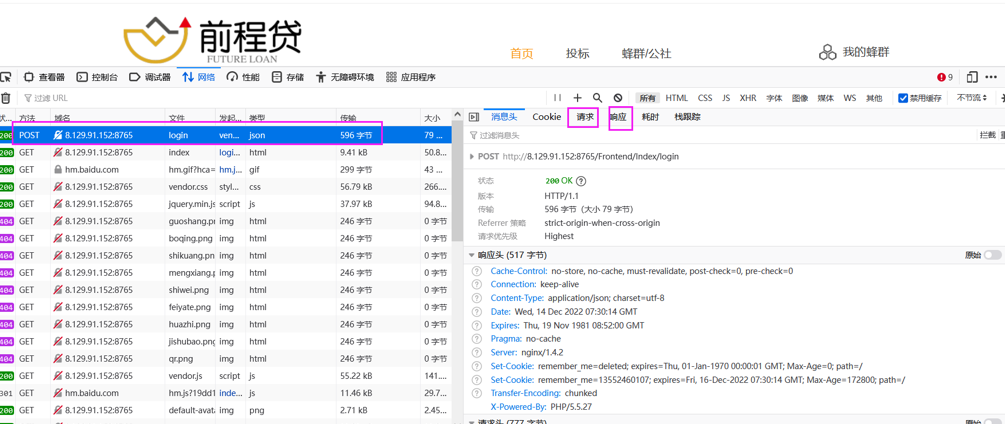Open the 栈跟踪 stack trace tab
Image resolution: width=1005 pixels, height=424 pixels.
687,117
